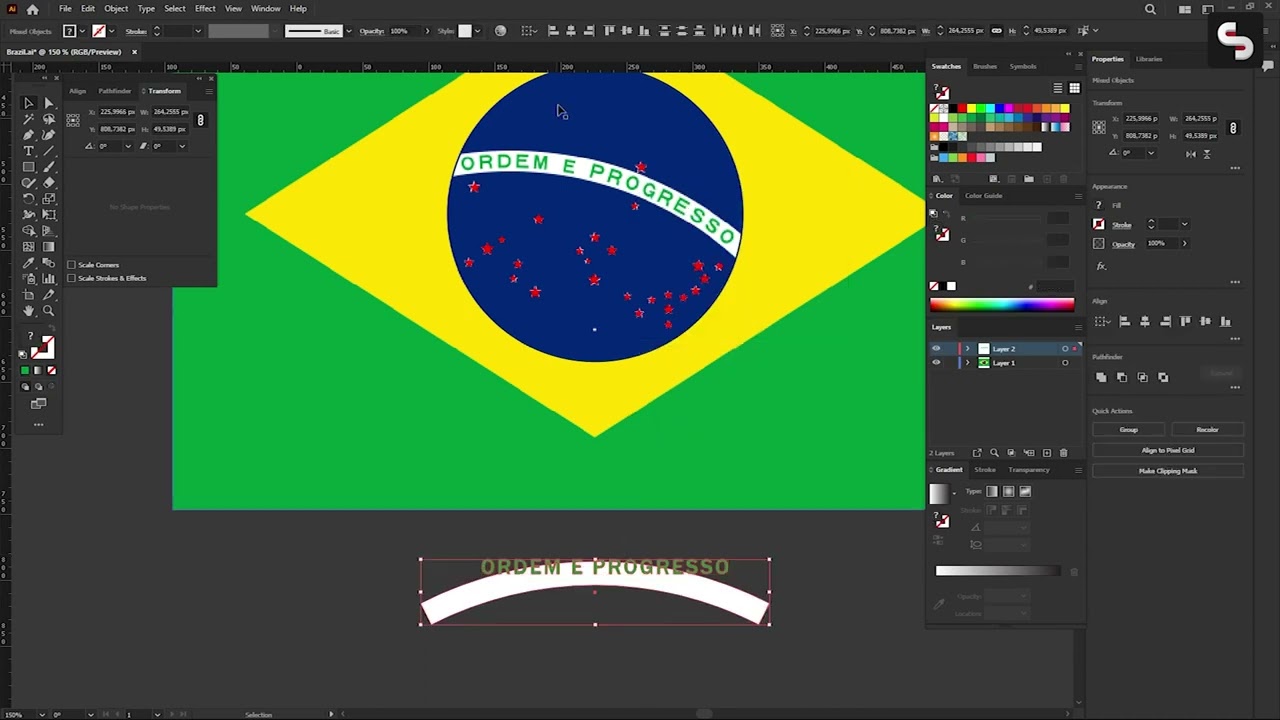Switch to the Libraries tab

1149,59
